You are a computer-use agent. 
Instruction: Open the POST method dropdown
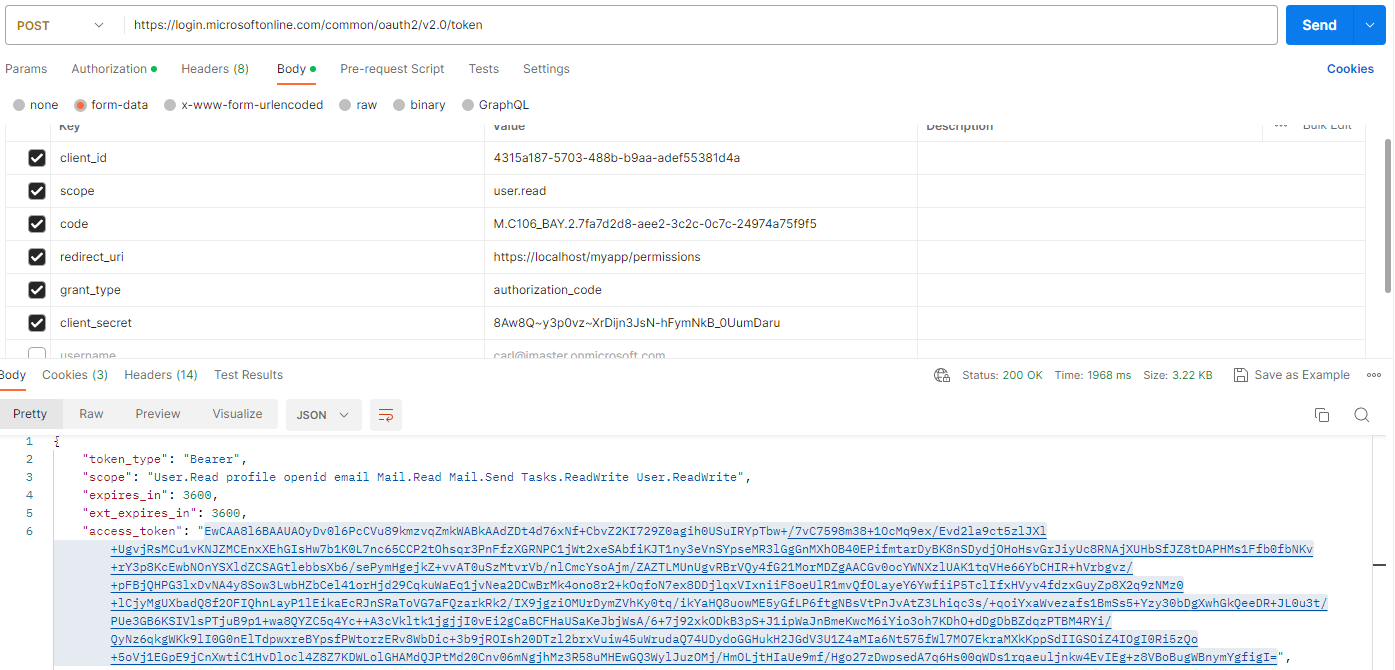tap(60, 25)
